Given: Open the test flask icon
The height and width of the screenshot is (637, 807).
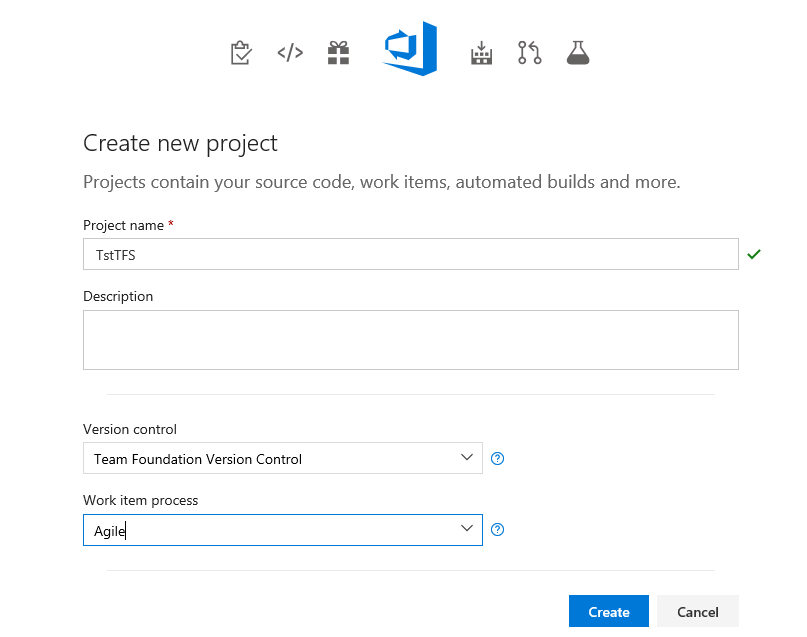Looking at the screenshot, I should (x=578, y=52).
